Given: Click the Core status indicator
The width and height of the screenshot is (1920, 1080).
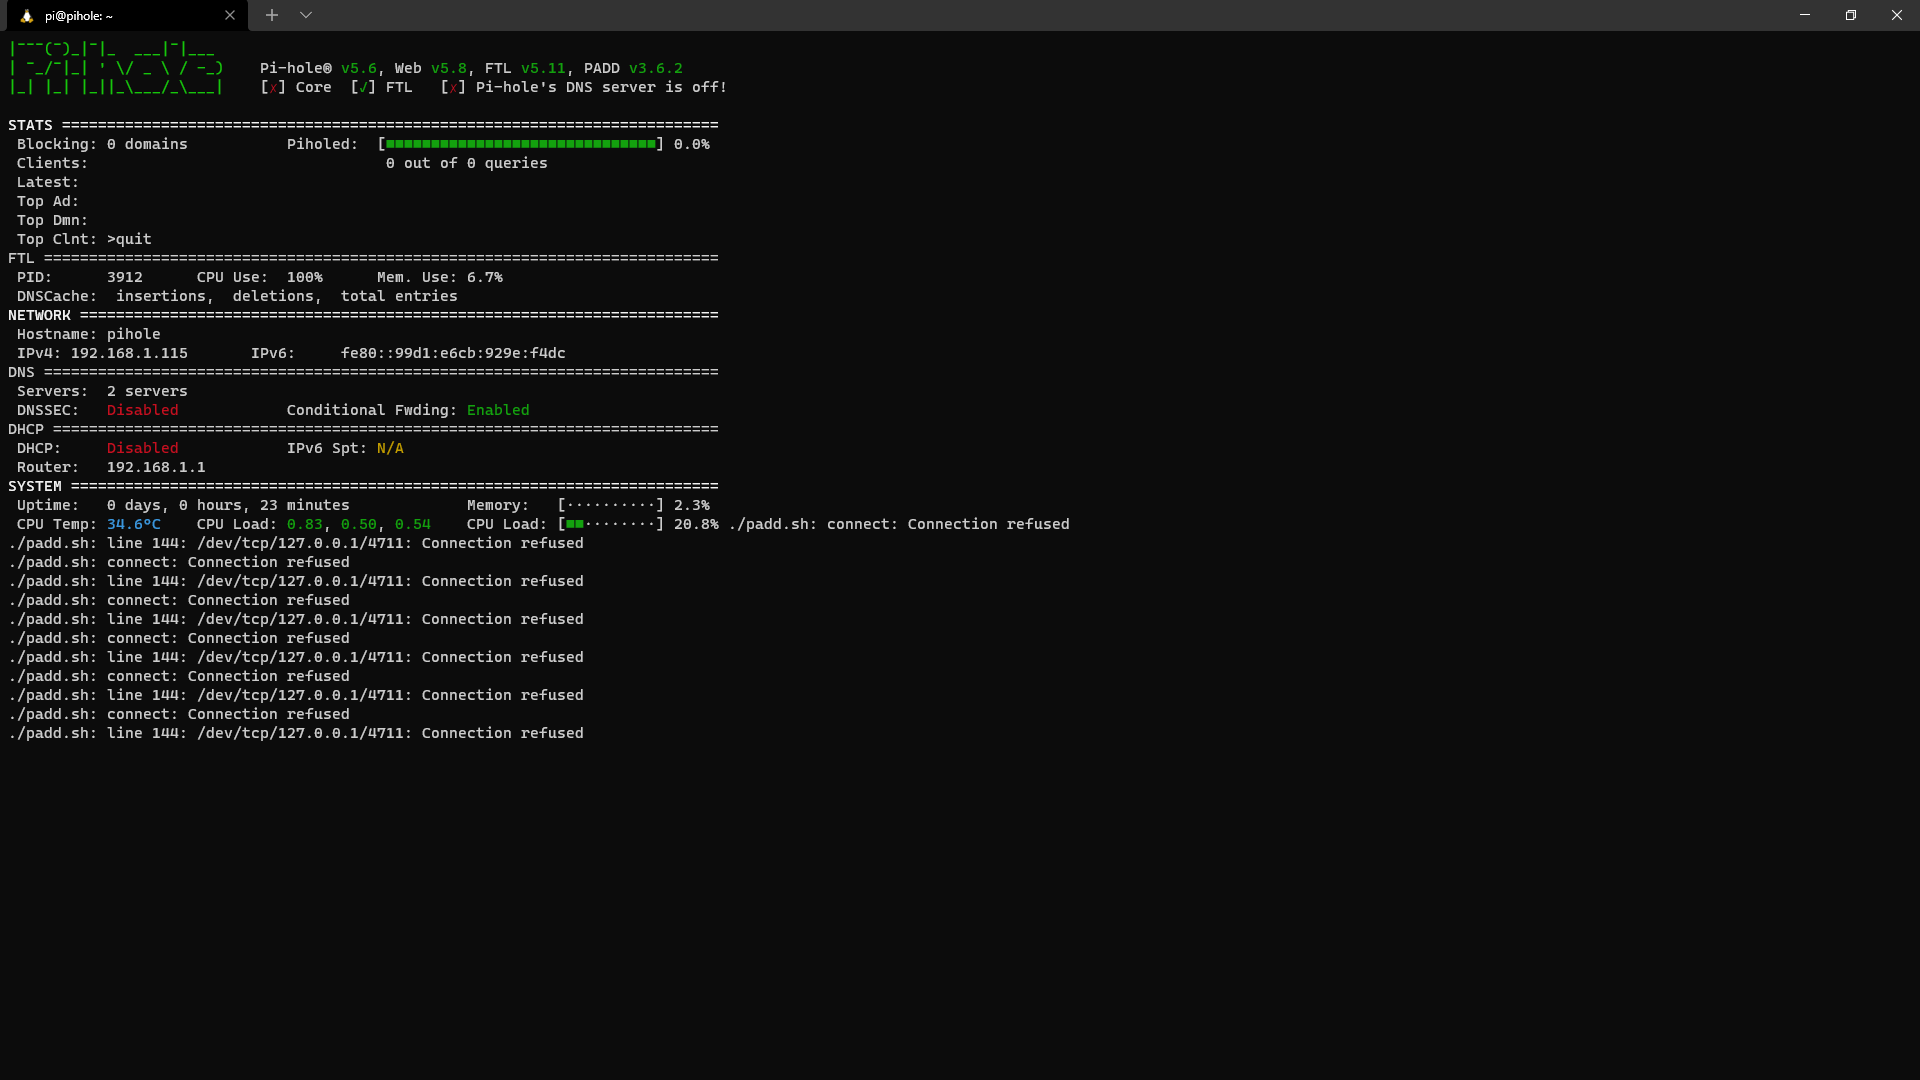Looking at the screenshot, I should 296,88.
